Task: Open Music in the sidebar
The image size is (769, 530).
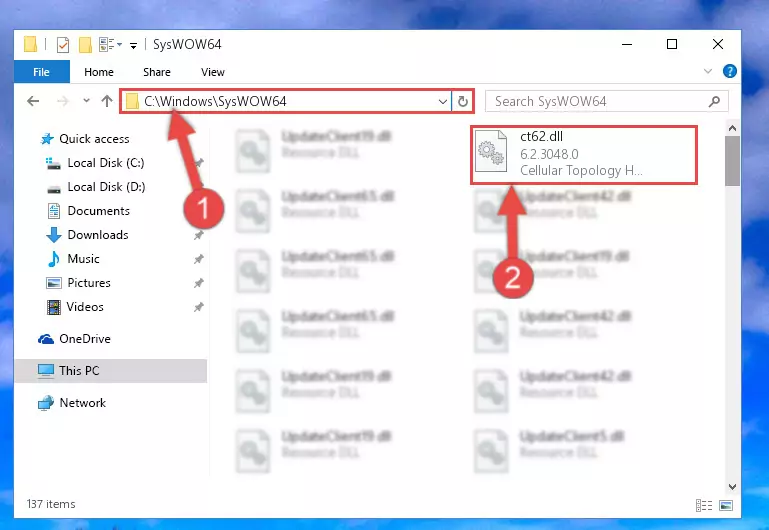Action: [x=73, y=259]
